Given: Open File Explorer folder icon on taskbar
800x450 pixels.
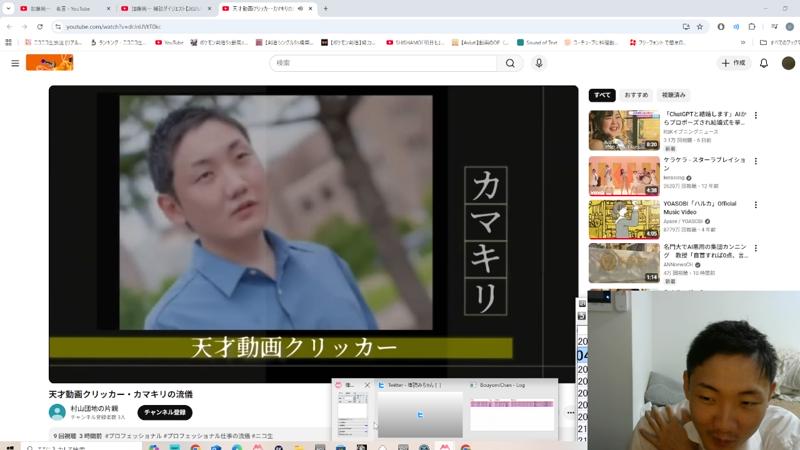Looking at the screenshot, I should pyautogui.click(x=299, y=447).
